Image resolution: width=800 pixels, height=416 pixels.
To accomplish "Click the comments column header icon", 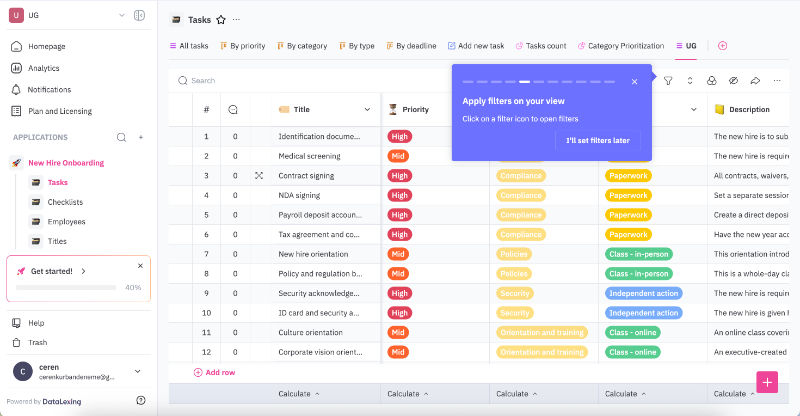I will click(233, 109).
